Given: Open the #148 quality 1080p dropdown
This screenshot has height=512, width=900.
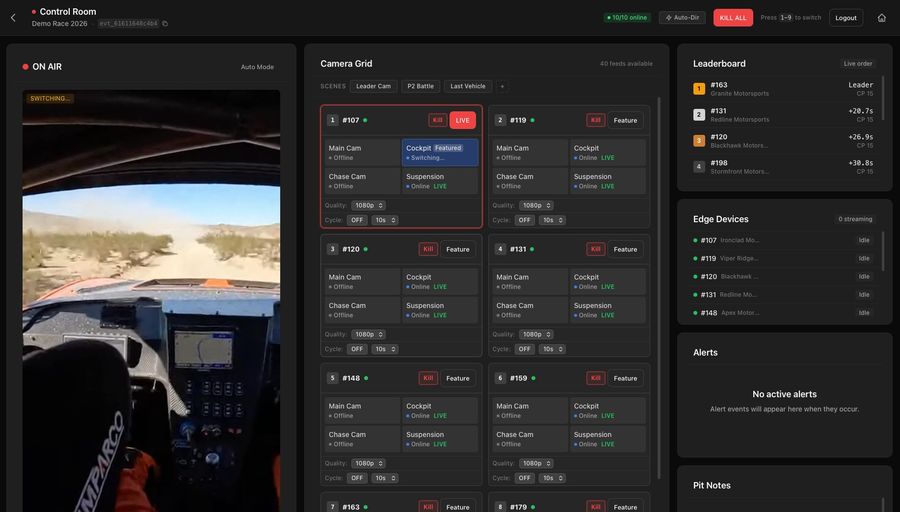Looking at the screenshot, I should 368,463.
